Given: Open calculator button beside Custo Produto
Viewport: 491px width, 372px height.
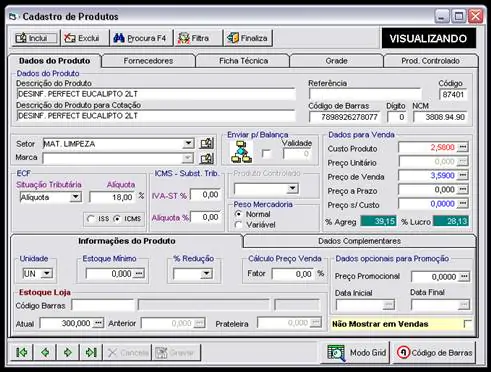Looking at the screenshot, I should pyautogui.click(x=463, y=147).
